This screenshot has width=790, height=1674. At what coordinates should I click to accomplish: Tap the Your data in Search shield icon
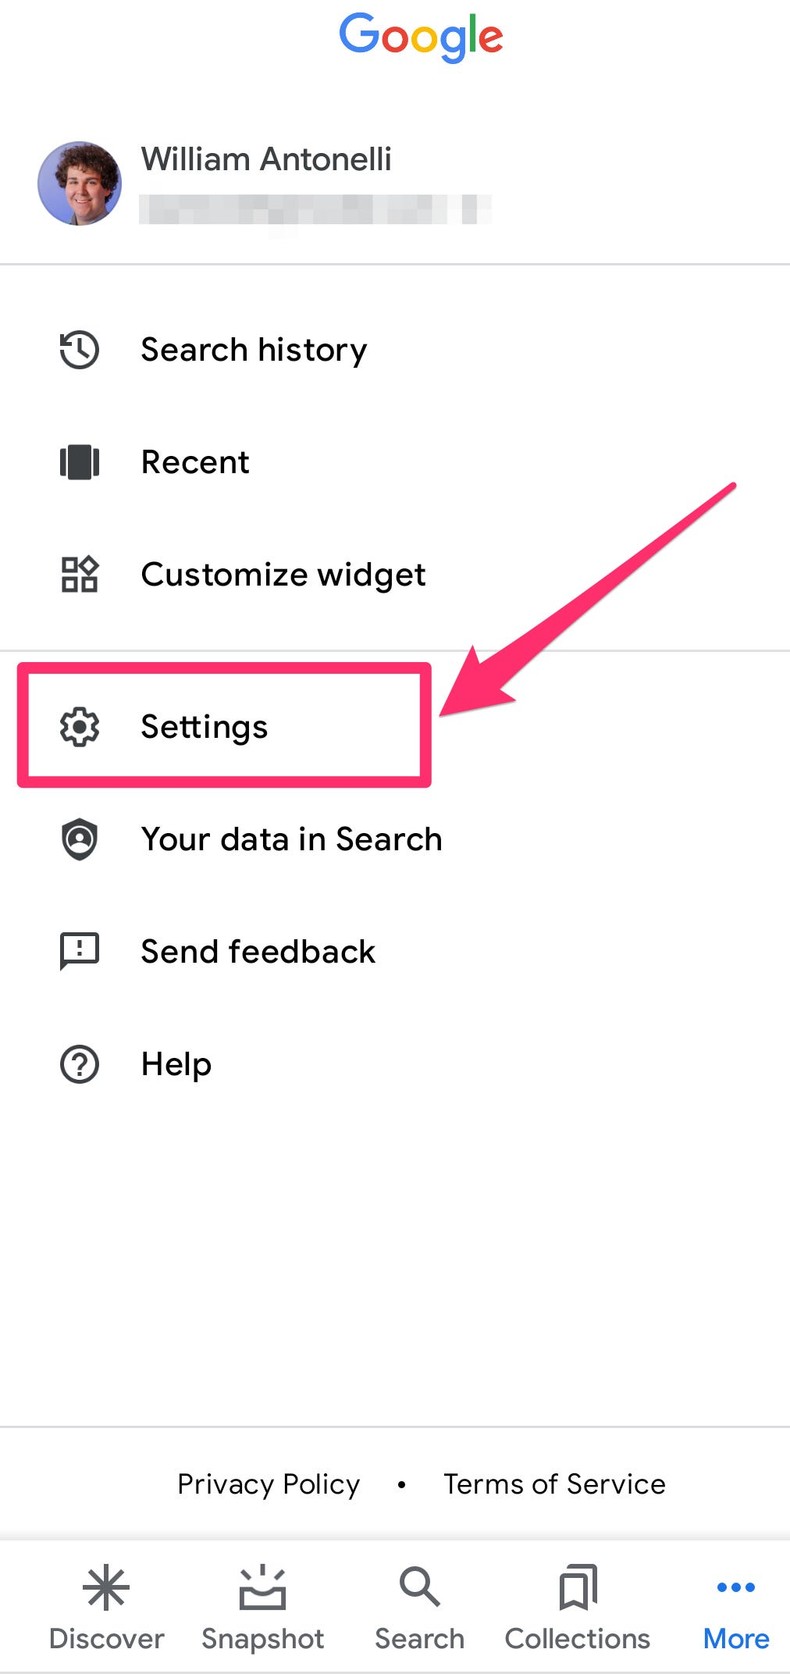(79, 839)
